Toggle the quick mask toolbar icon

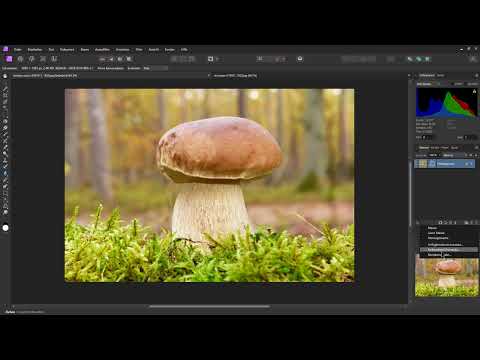211,59
